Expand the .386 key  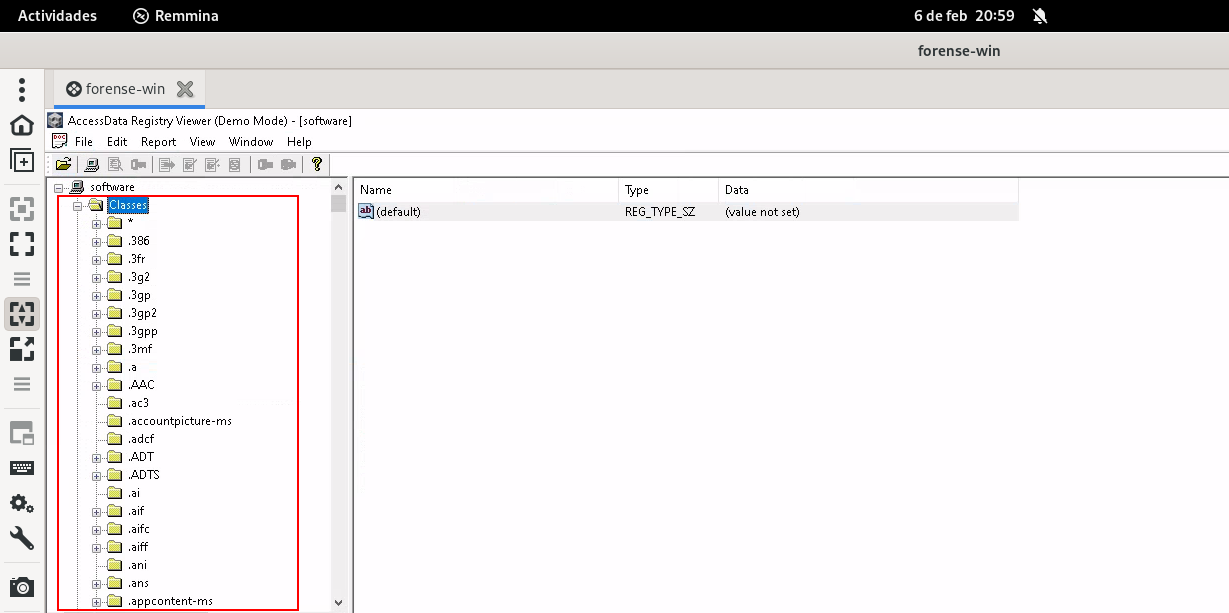point(97,242)
